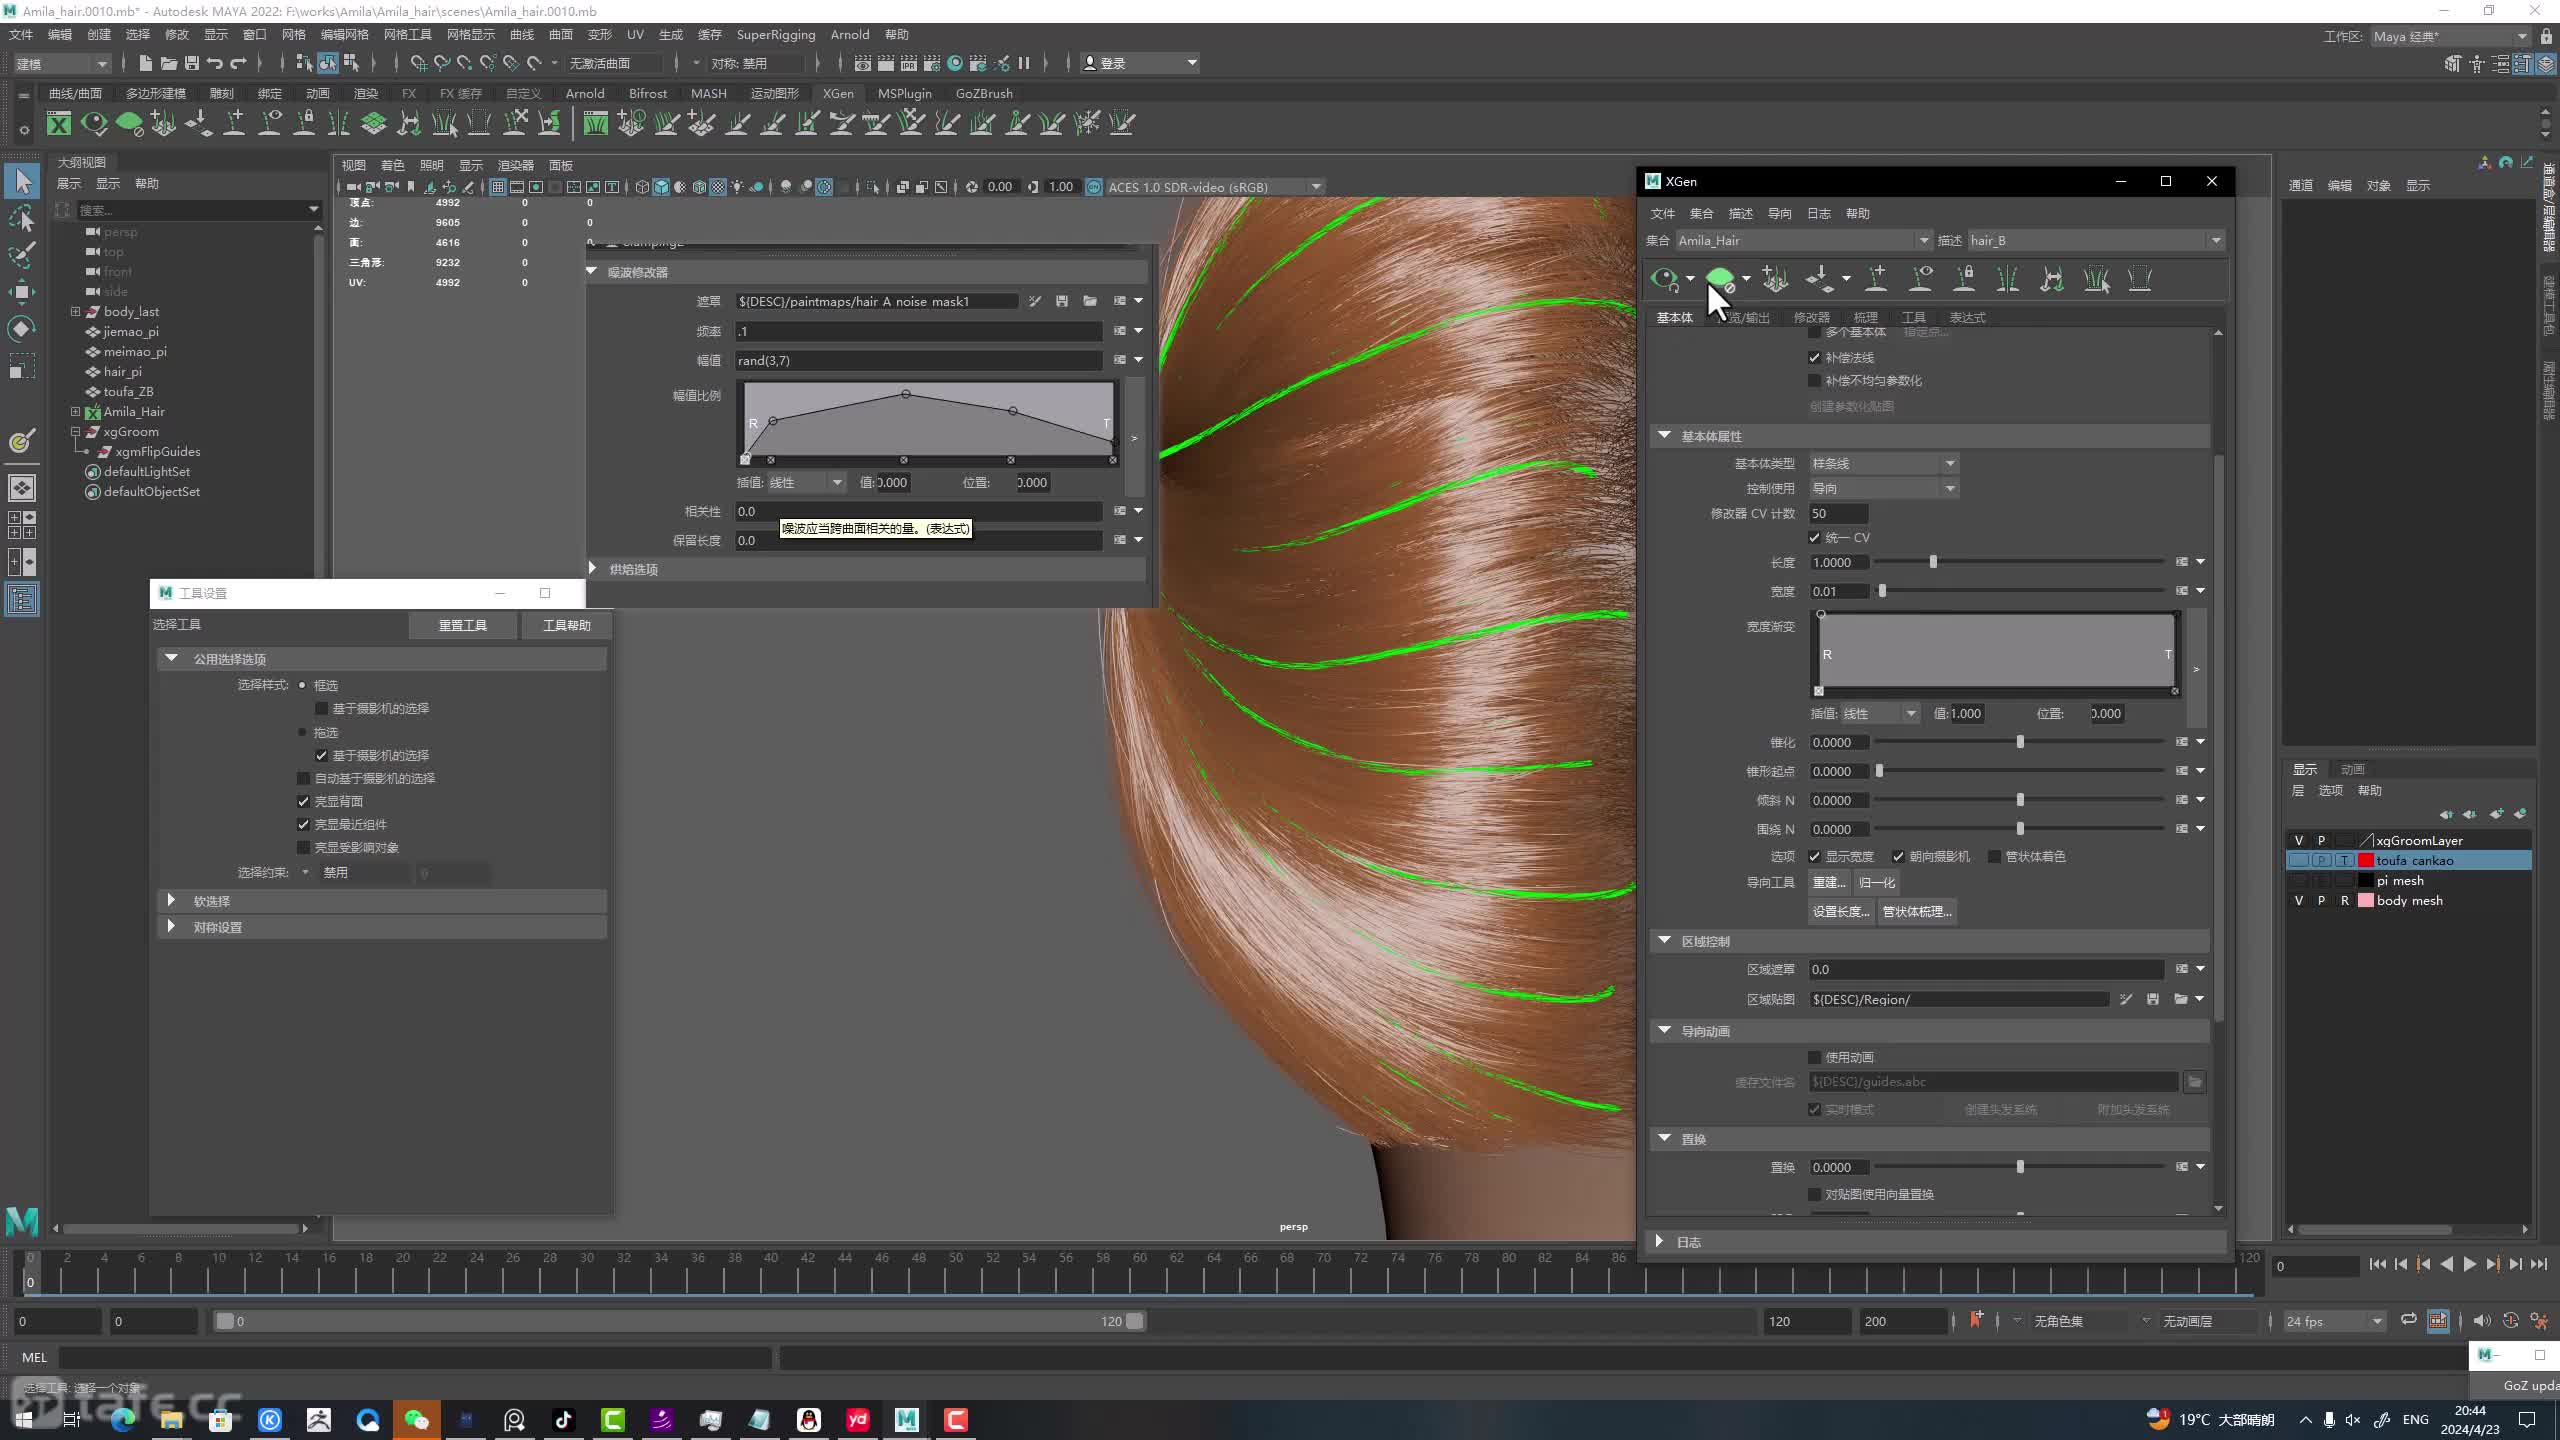Screen dimensions: 2560x1440
Task: Click the Maya icon in the Windows taskbar
Action: pos(906,1419)
